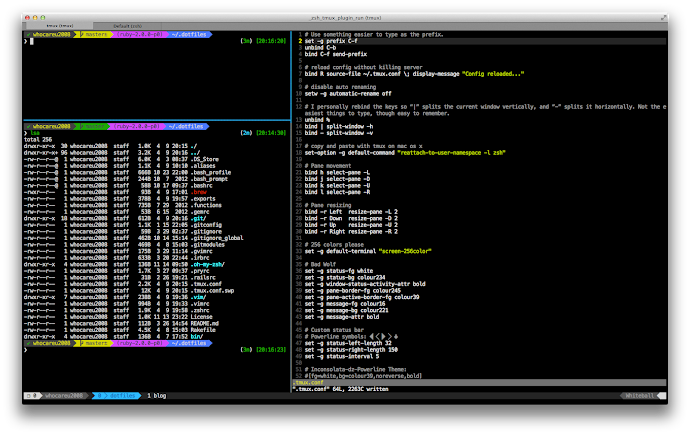The height and width of the screenshot is (435, 690).
Task: Click the .git/ directory in the listing
Action: (198, 218)
